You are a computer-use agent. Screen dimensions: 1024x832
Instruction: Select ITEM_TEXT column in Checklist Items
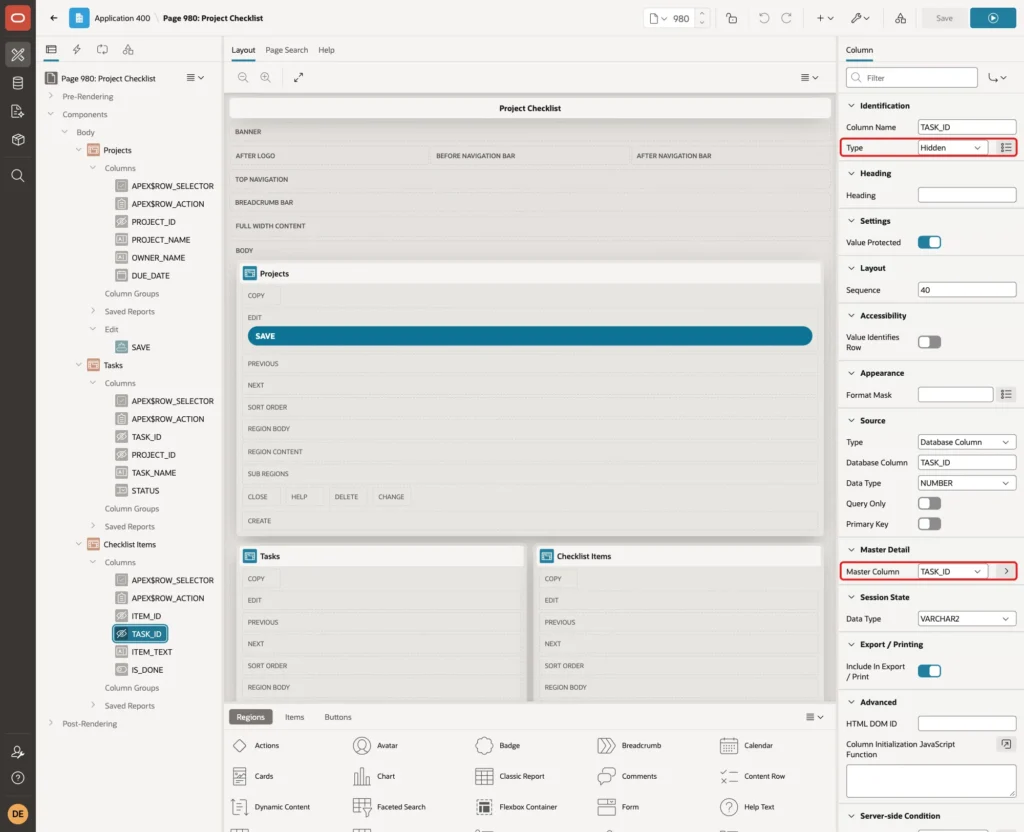[152, 652]
